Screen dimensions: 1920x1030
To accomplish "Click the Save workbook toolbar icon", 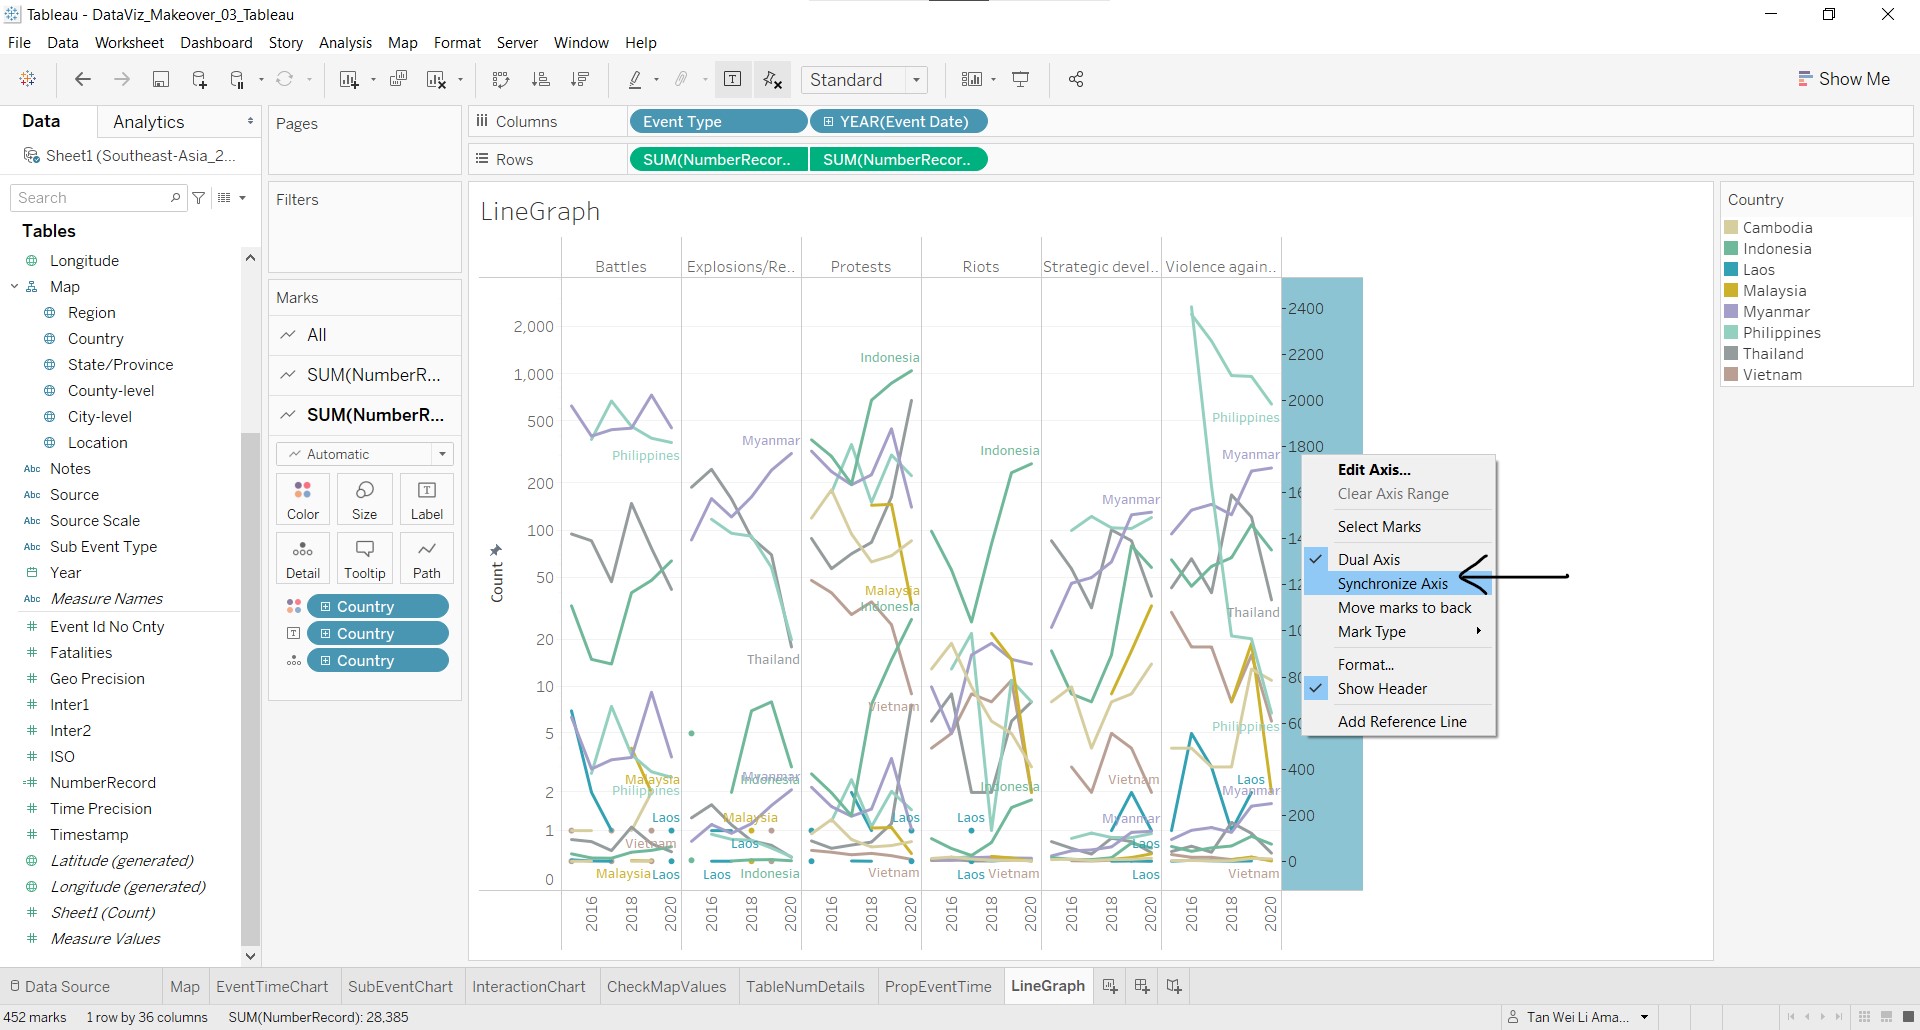I will pyautogui.click(x=160, y=80).
